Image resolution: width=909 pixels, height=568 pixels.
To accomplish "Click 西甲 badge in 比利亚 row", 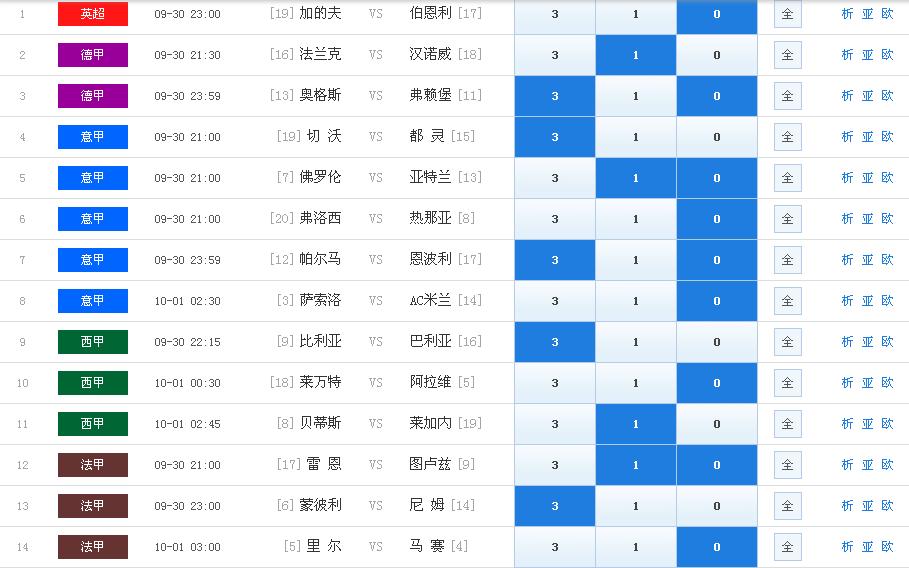I will tap(93, 342).
